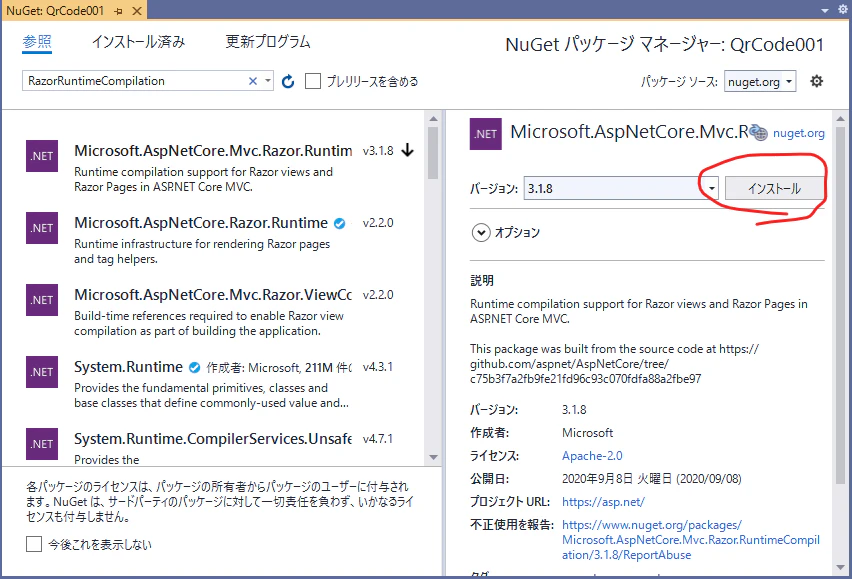Click .NET icon of first Mvc.Razor.RuntimeCompilation result

pyautogui.click(x=42, y=156)
